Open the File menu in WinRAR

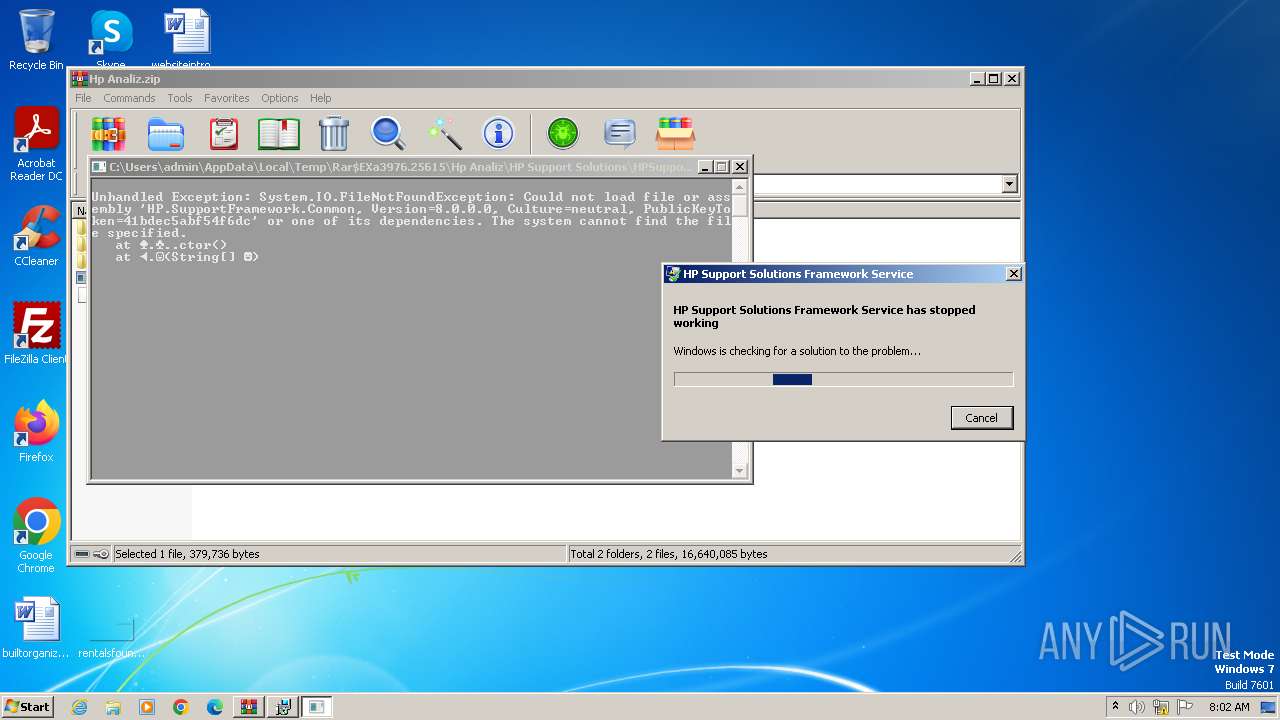[83, 98]
